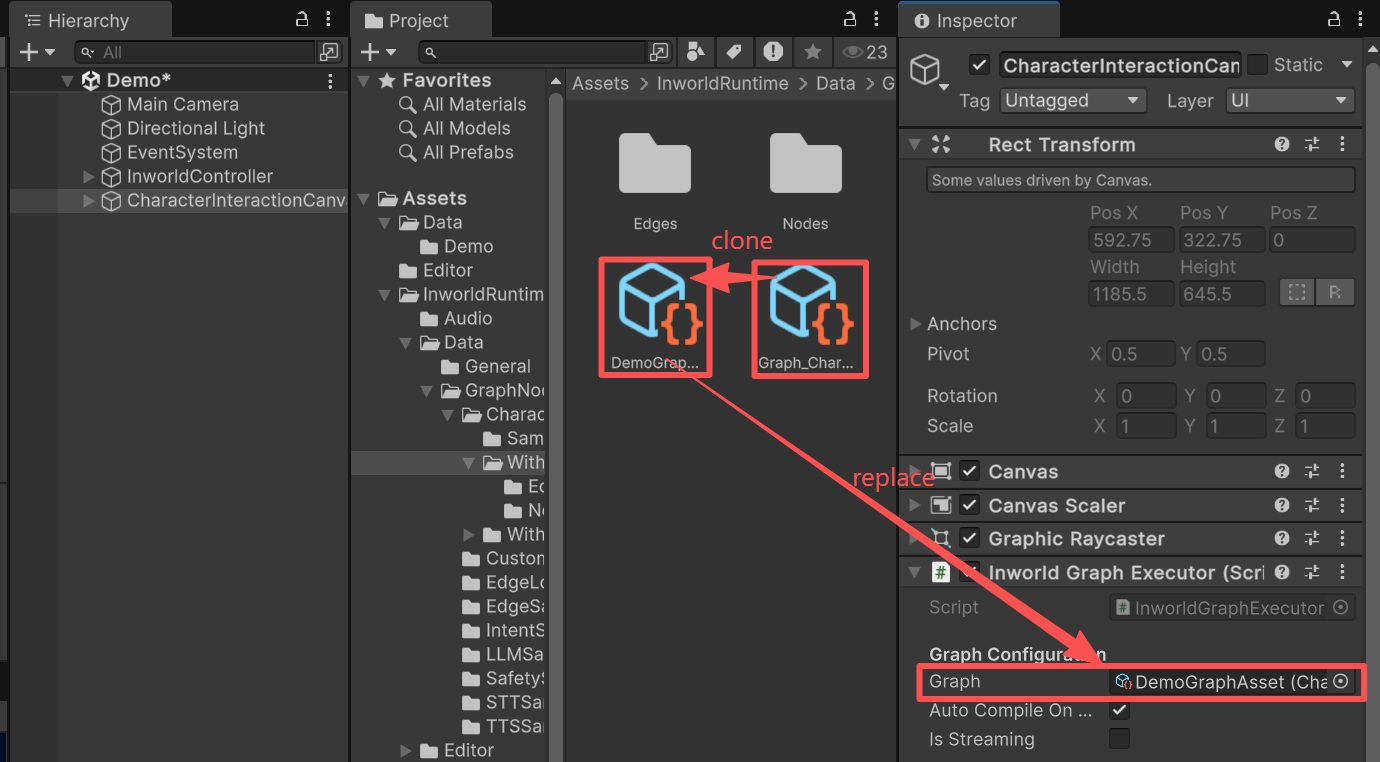Toggle the Static checkbox
The height and width of the screenshot is (762, 1380).
pos(1257,65)
